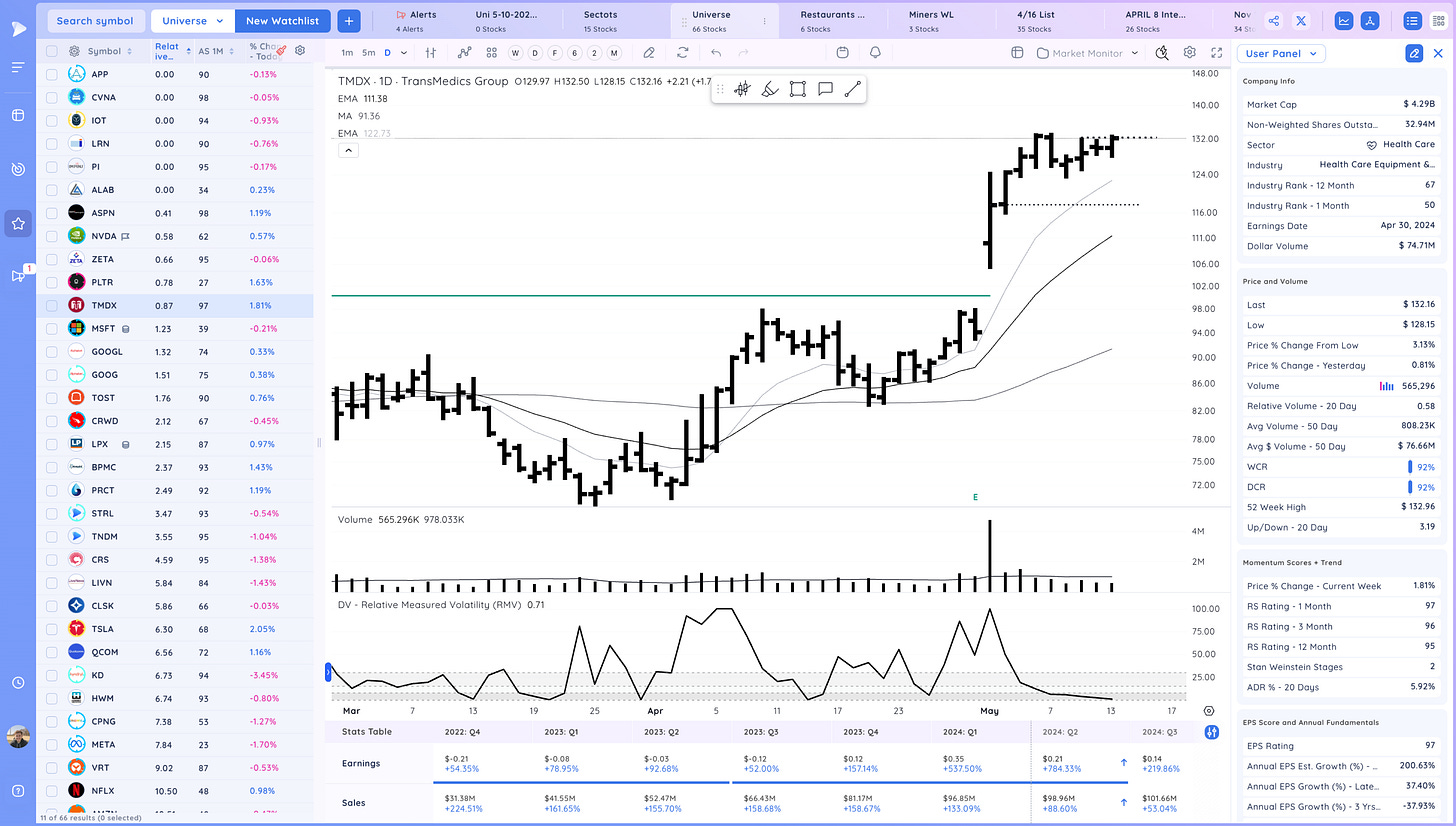
Task: Open the app logo home icon
Action: point(18,28)
